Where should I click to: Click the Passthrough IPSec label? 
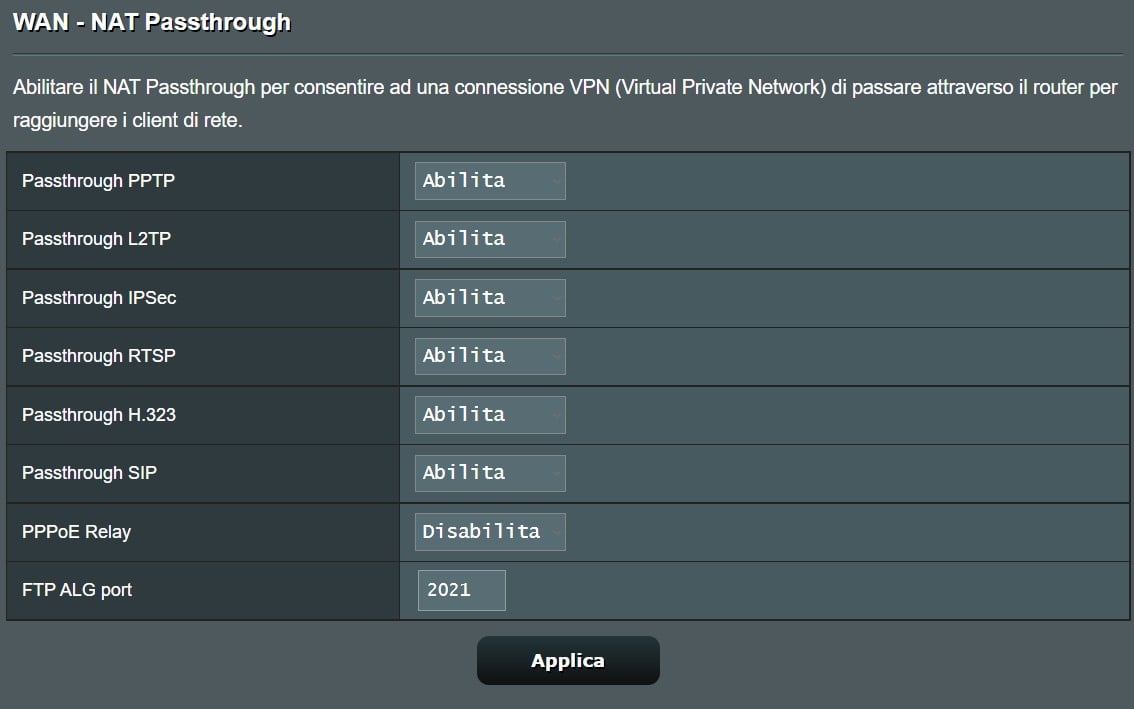[99, 297]
